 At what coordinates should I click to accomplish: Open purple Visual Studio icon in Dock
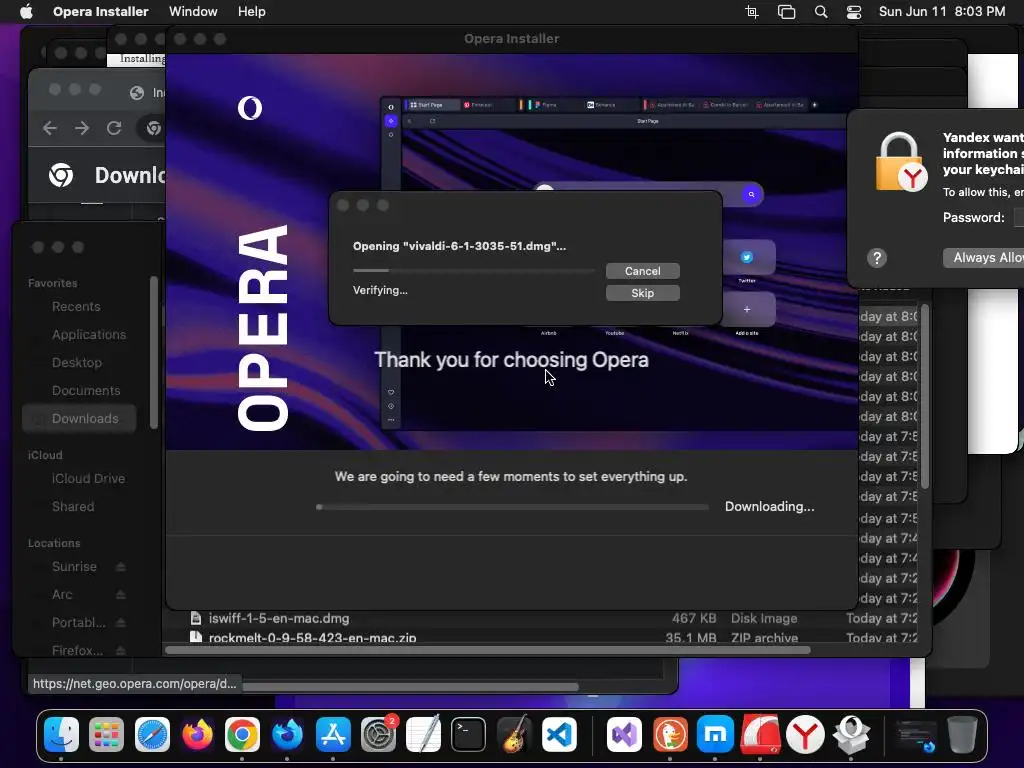coord(624,735)
